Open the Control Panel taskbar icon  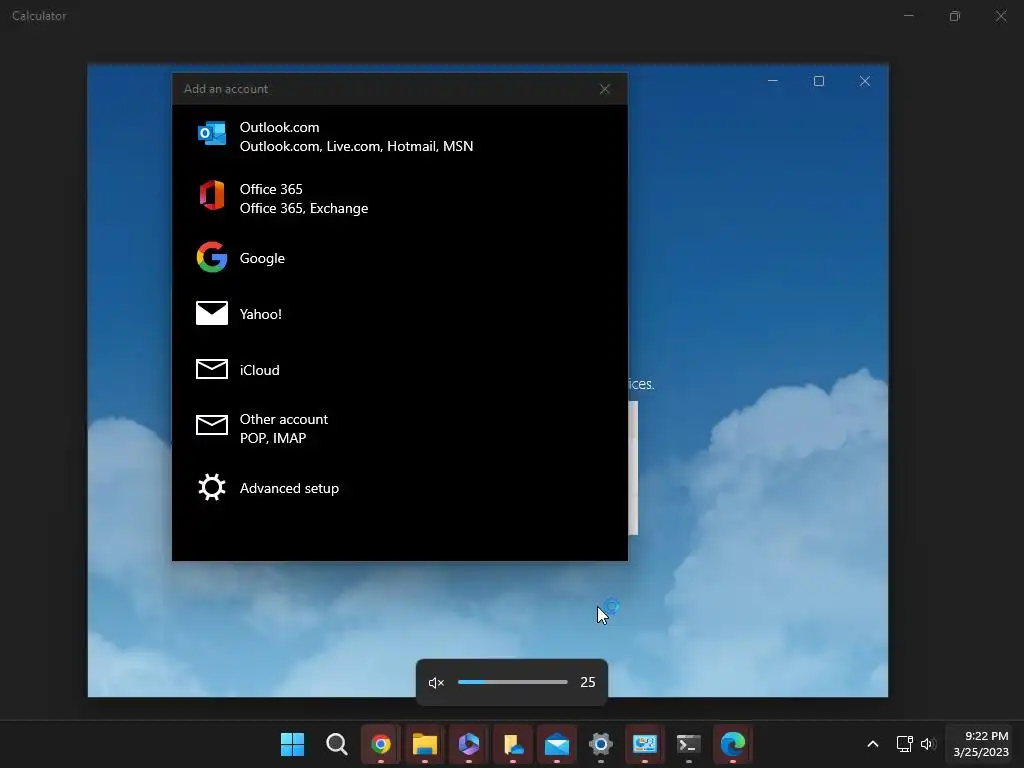[x=645, y=744]
